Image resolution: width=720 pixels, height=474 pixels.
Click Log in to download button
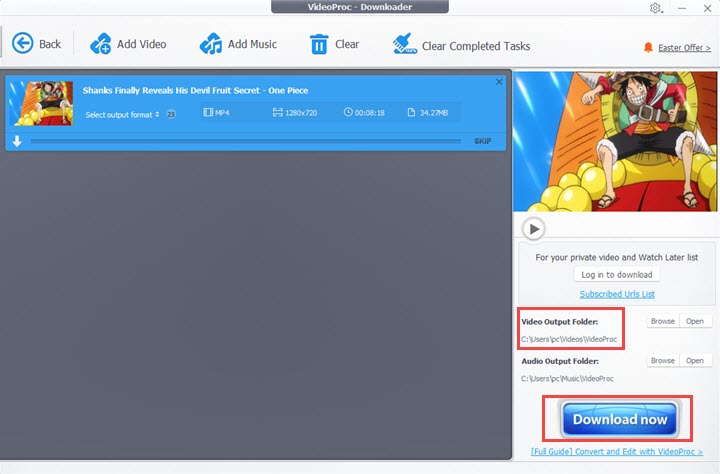[x=617, y=275]
